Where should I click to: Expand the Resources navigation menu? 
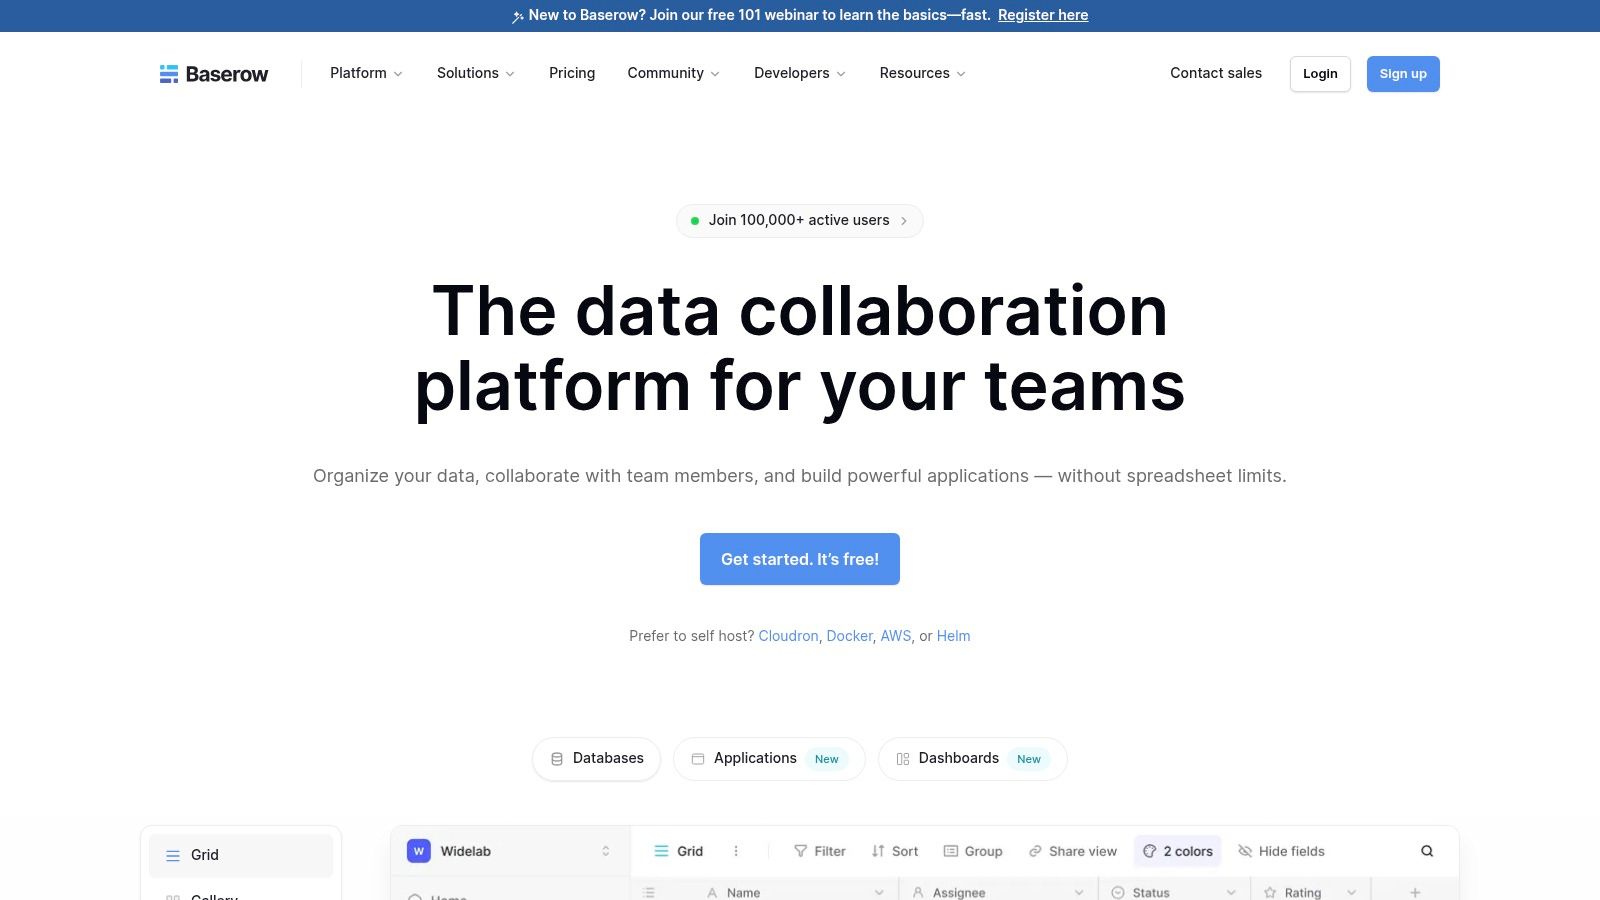coord(922,73)
